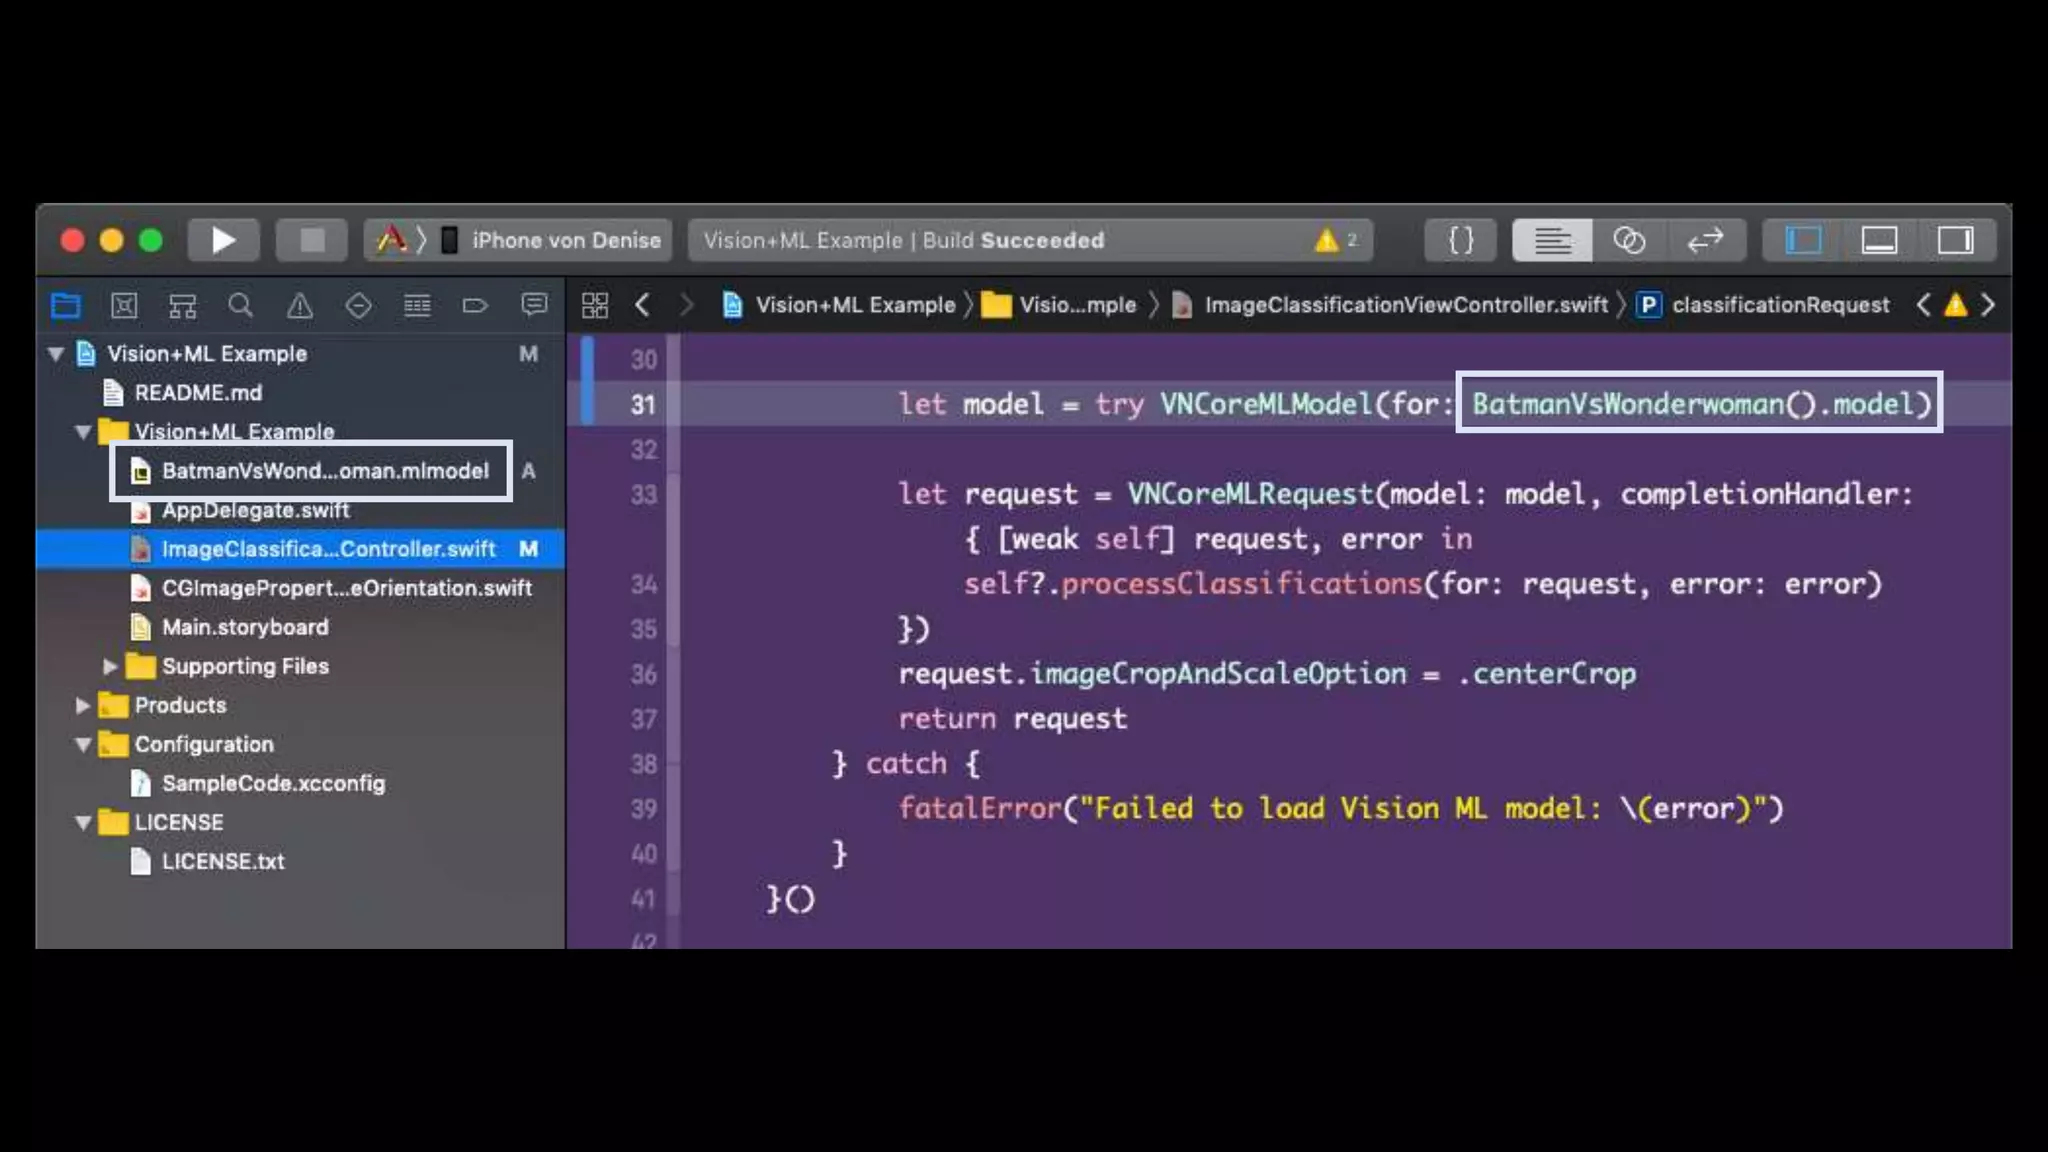Switch to the assistant editor icon

coord(1629,240)
